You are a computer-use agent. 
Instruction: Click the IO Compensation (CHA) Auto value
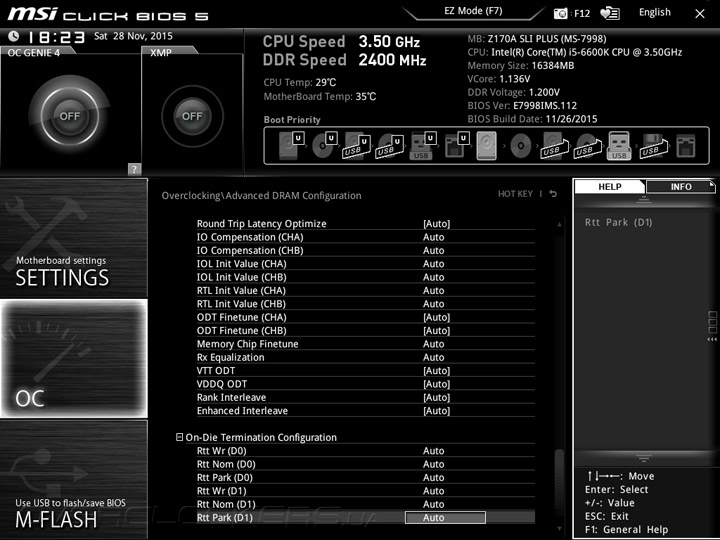[433, 237]
